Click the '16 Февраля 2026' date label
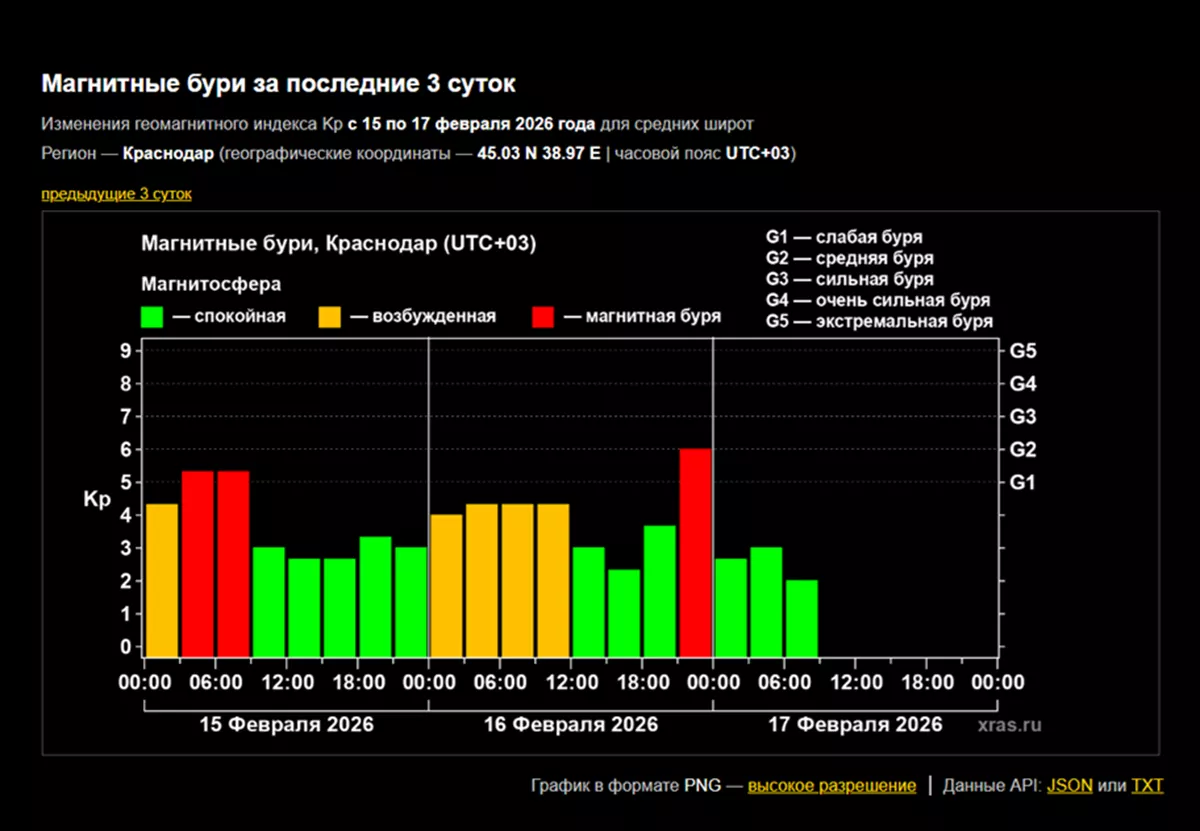The width and height of the screenshot is (1200, 831). click(x=571, y=724)
